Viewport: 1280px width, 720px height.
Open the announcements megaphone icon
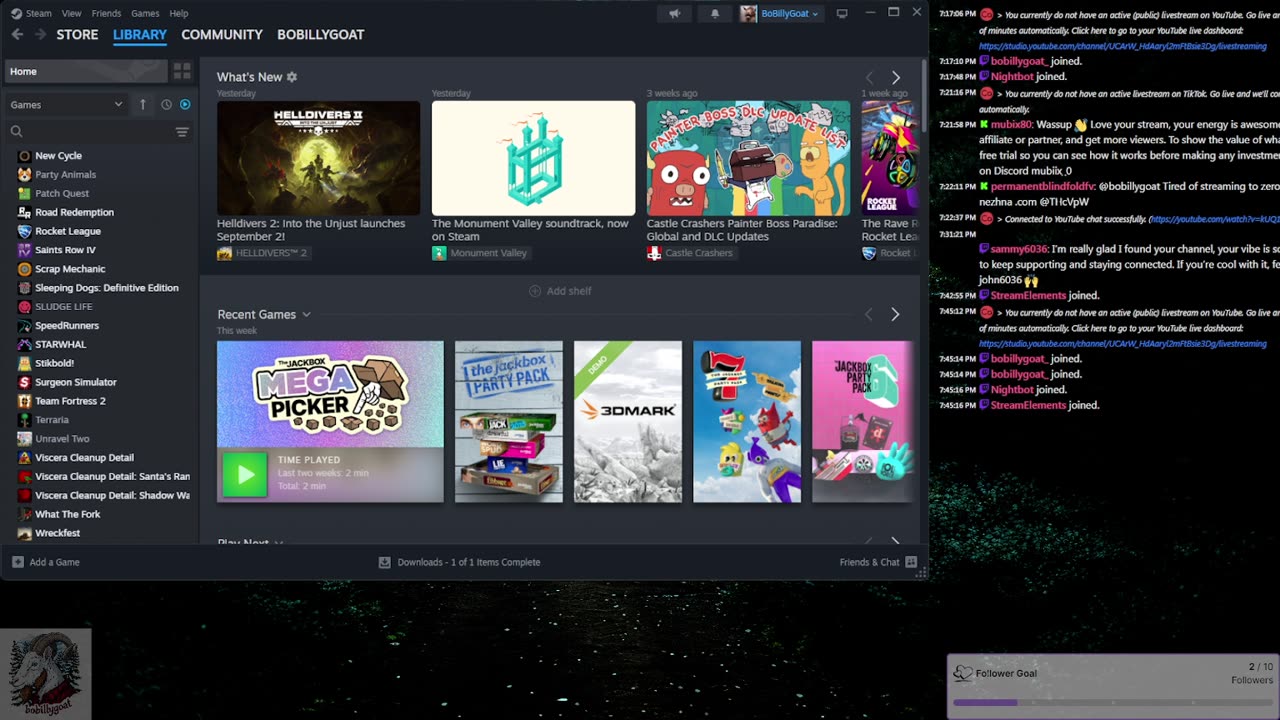[x=674, y=13]
